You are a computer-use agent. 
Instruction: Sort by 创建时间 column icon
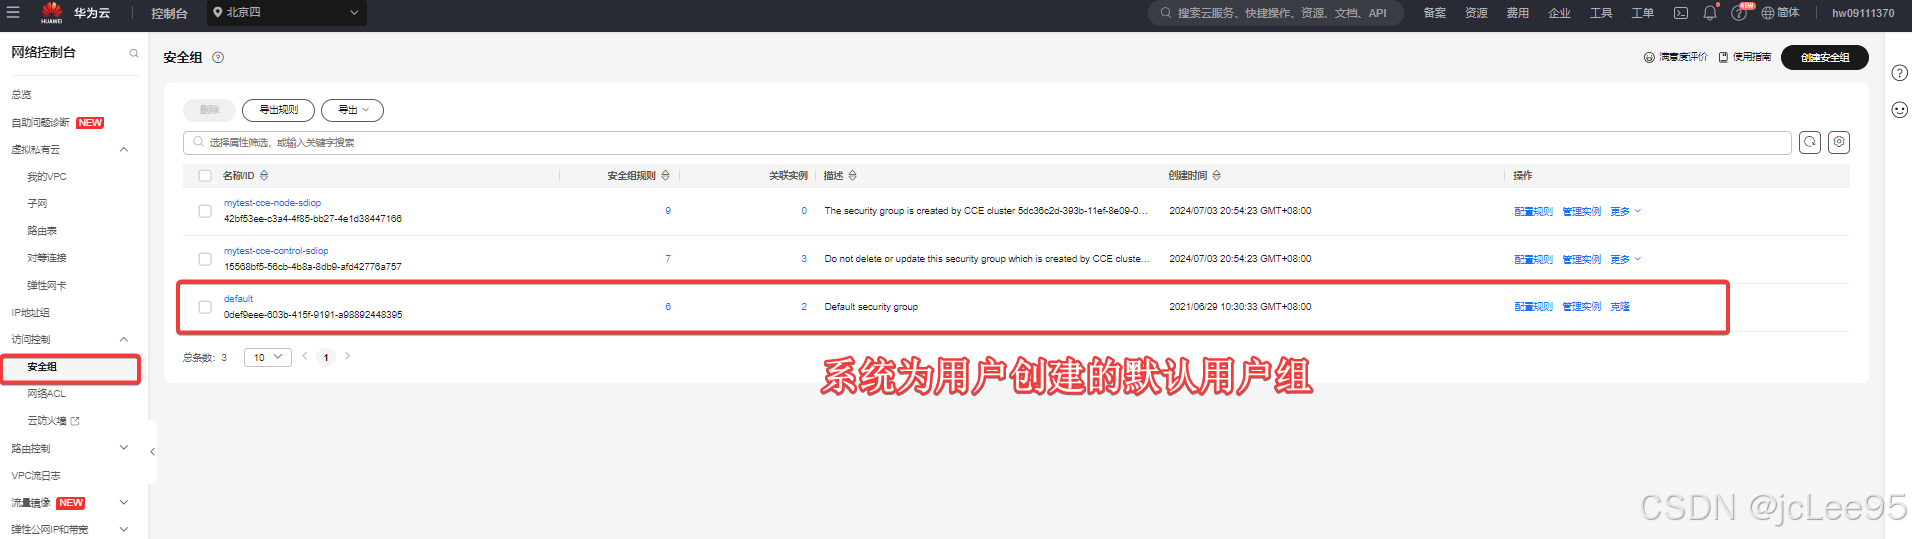[1216, 175]
